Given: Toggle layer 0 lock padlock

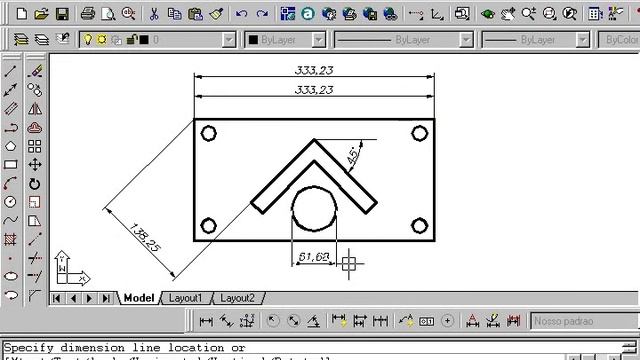Looking at the screenshot, I should 131,40.
